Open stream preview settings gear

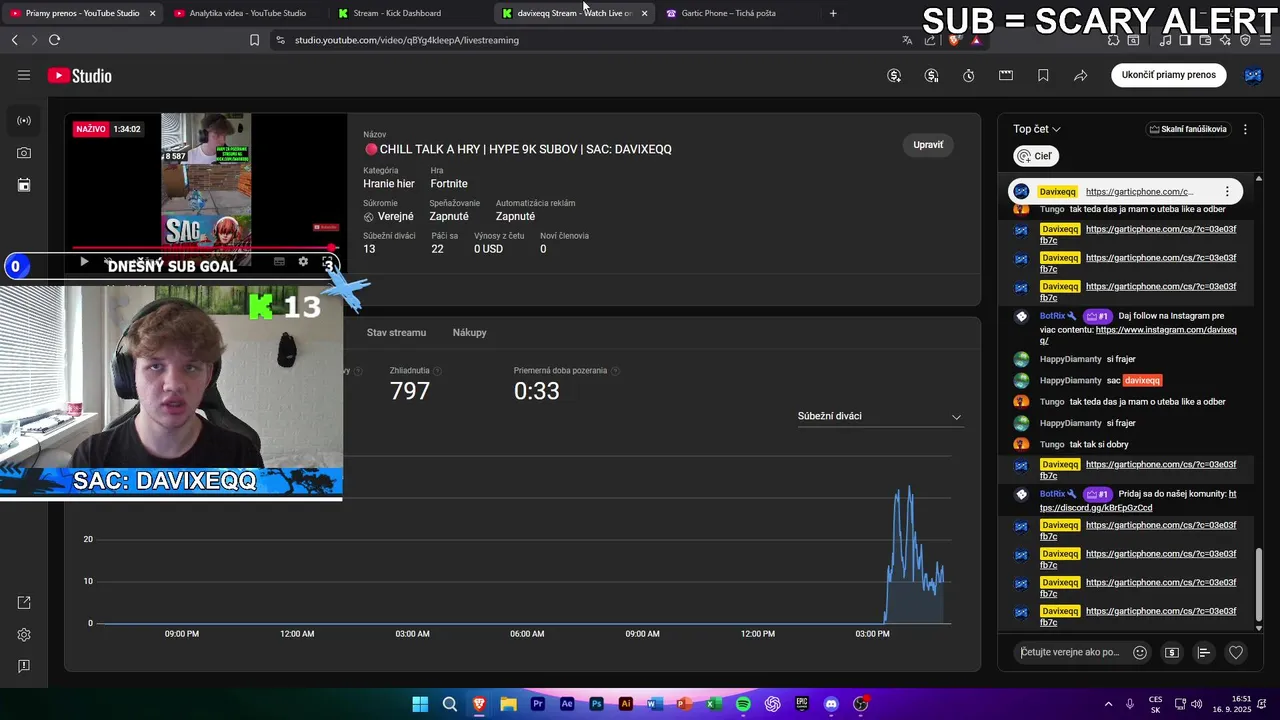coord(303,262)
